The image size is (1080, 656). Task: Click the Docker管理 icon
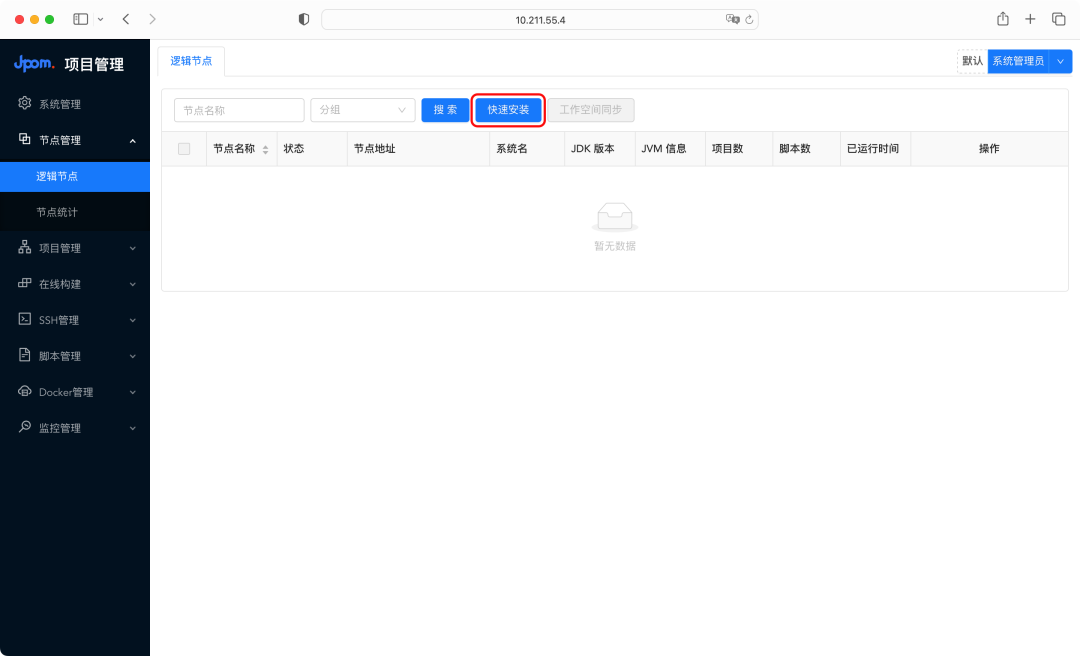coord(25,391)
